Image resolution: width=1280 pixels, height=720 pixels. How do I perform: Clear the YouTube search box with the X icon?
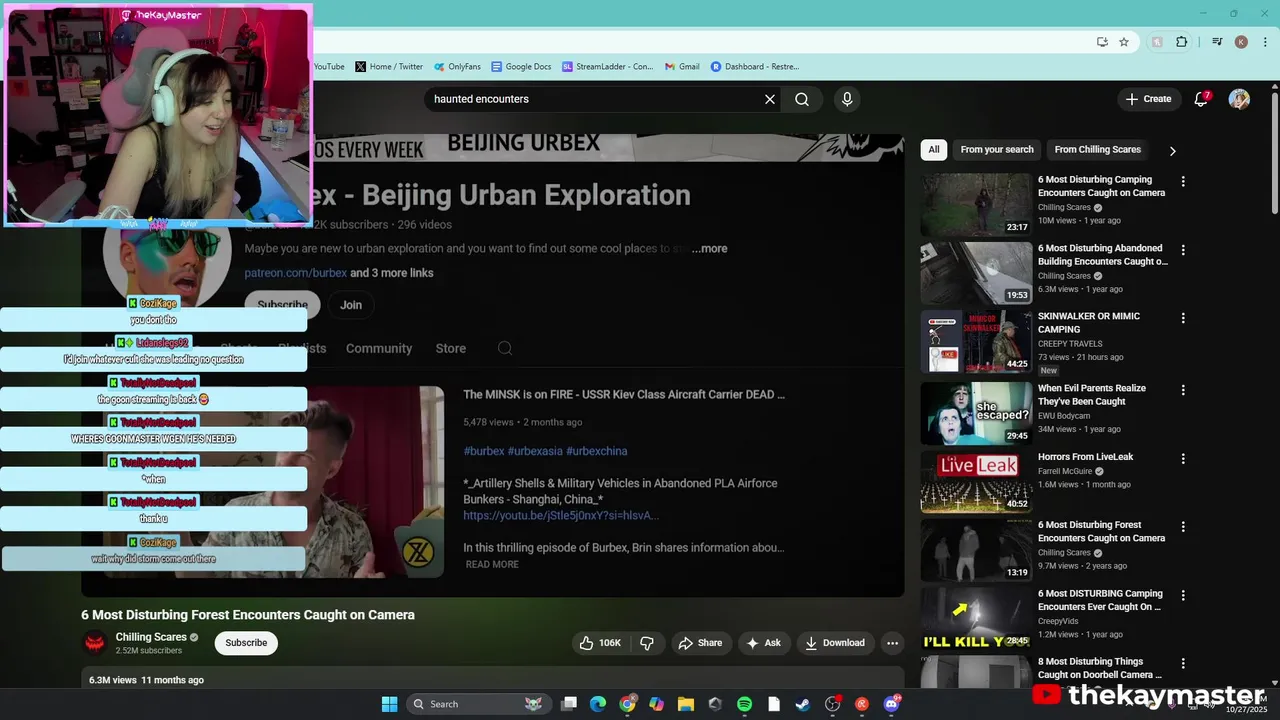(x=770, y=99)
